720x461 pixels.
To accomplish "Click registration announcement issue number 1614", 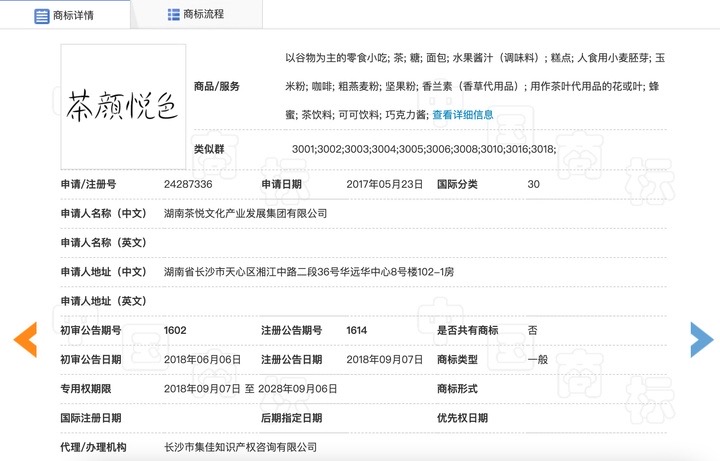I will click(358, 330).
